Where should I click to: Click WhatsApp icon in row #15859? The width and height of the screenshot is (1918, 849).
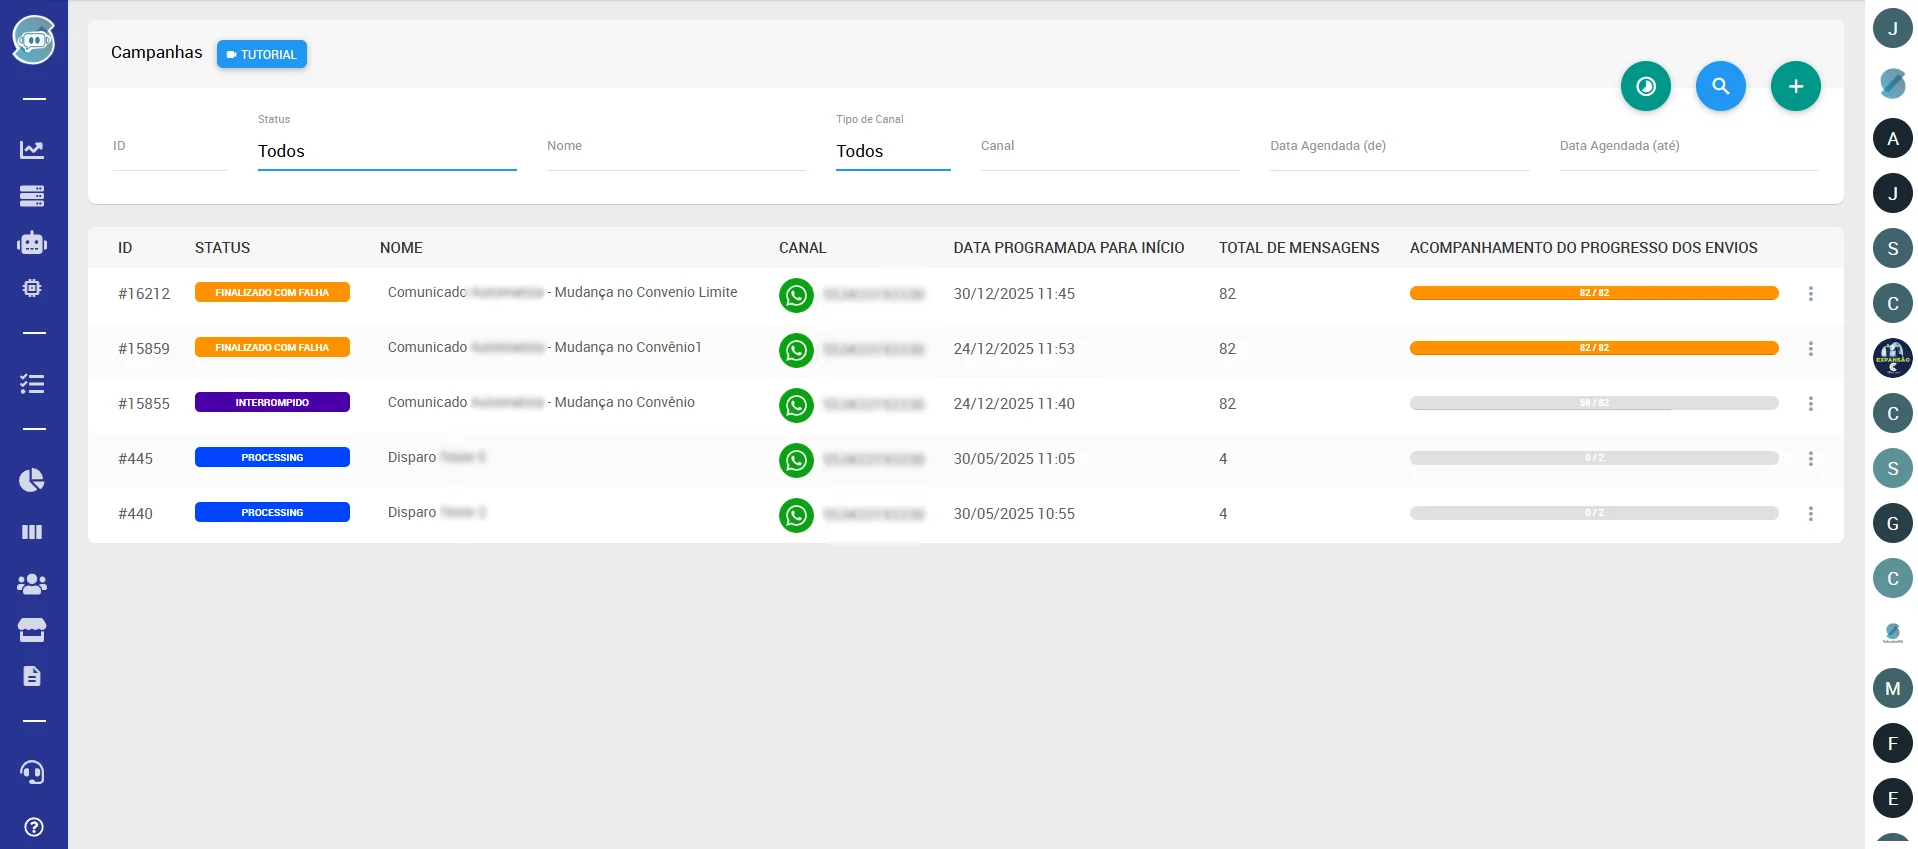(796, 350)
